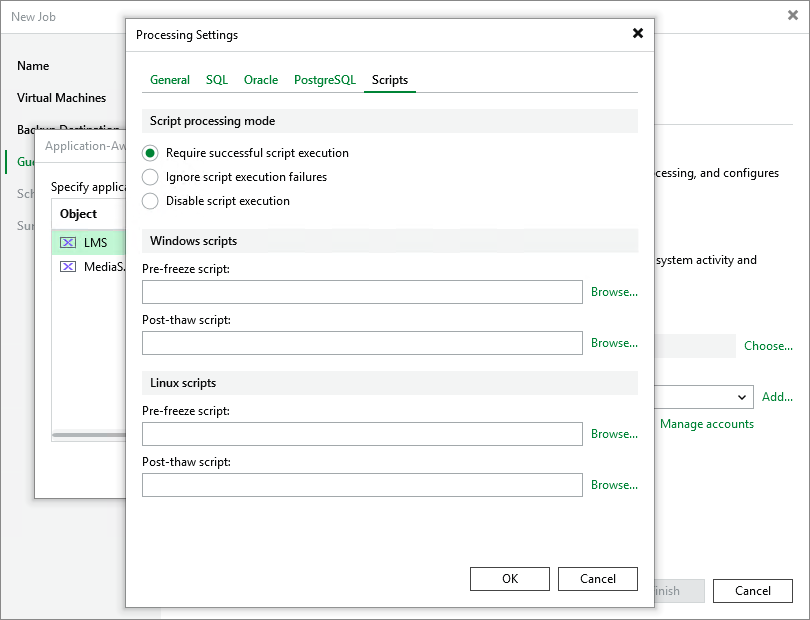
Task: Open the credentials dropdown beside Add
Action: 742,397
